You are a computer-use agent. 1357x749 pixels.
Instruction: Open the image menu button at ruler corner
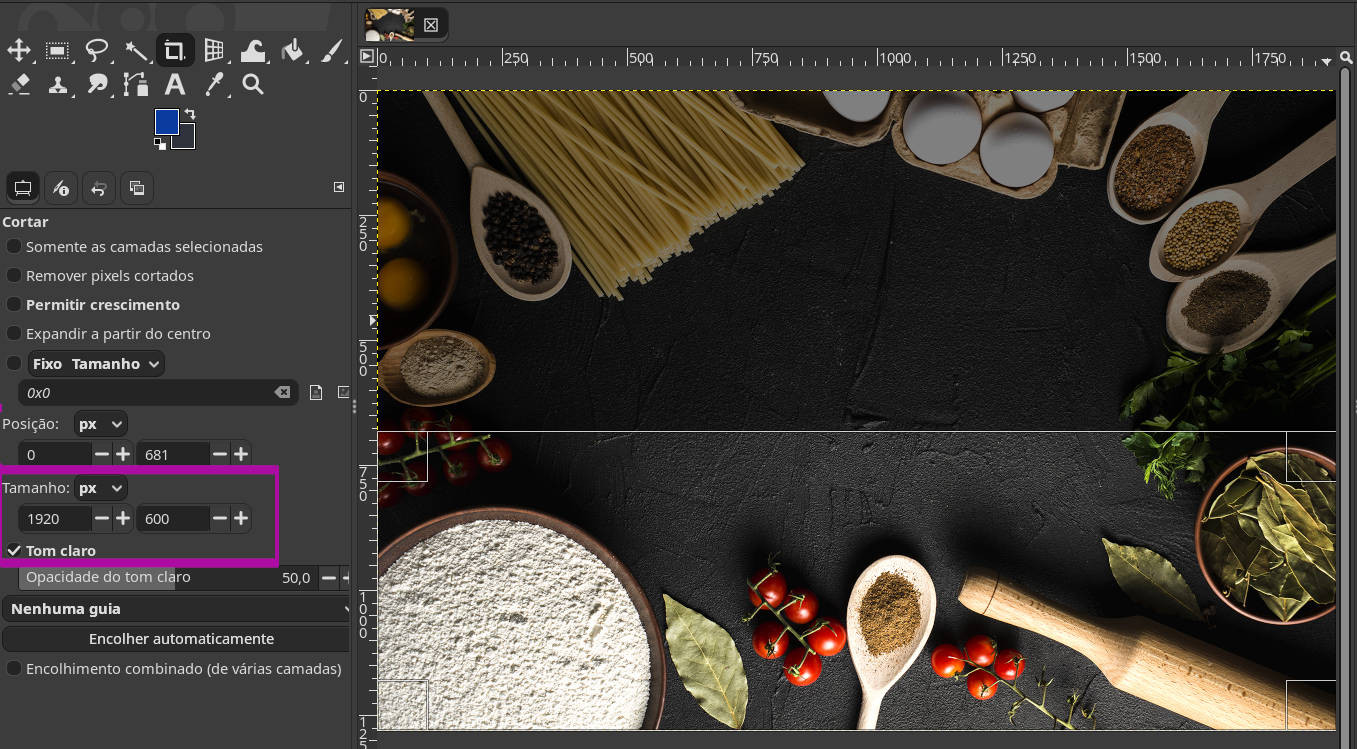(x=366, y=57)
